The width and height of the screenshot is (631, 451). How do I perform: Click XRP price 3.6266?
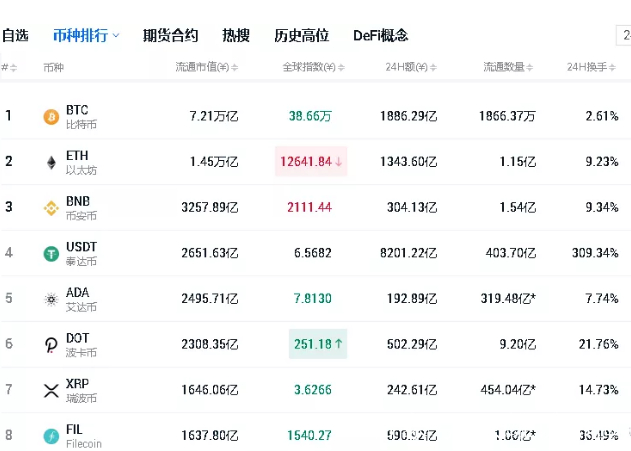[313, 390]
